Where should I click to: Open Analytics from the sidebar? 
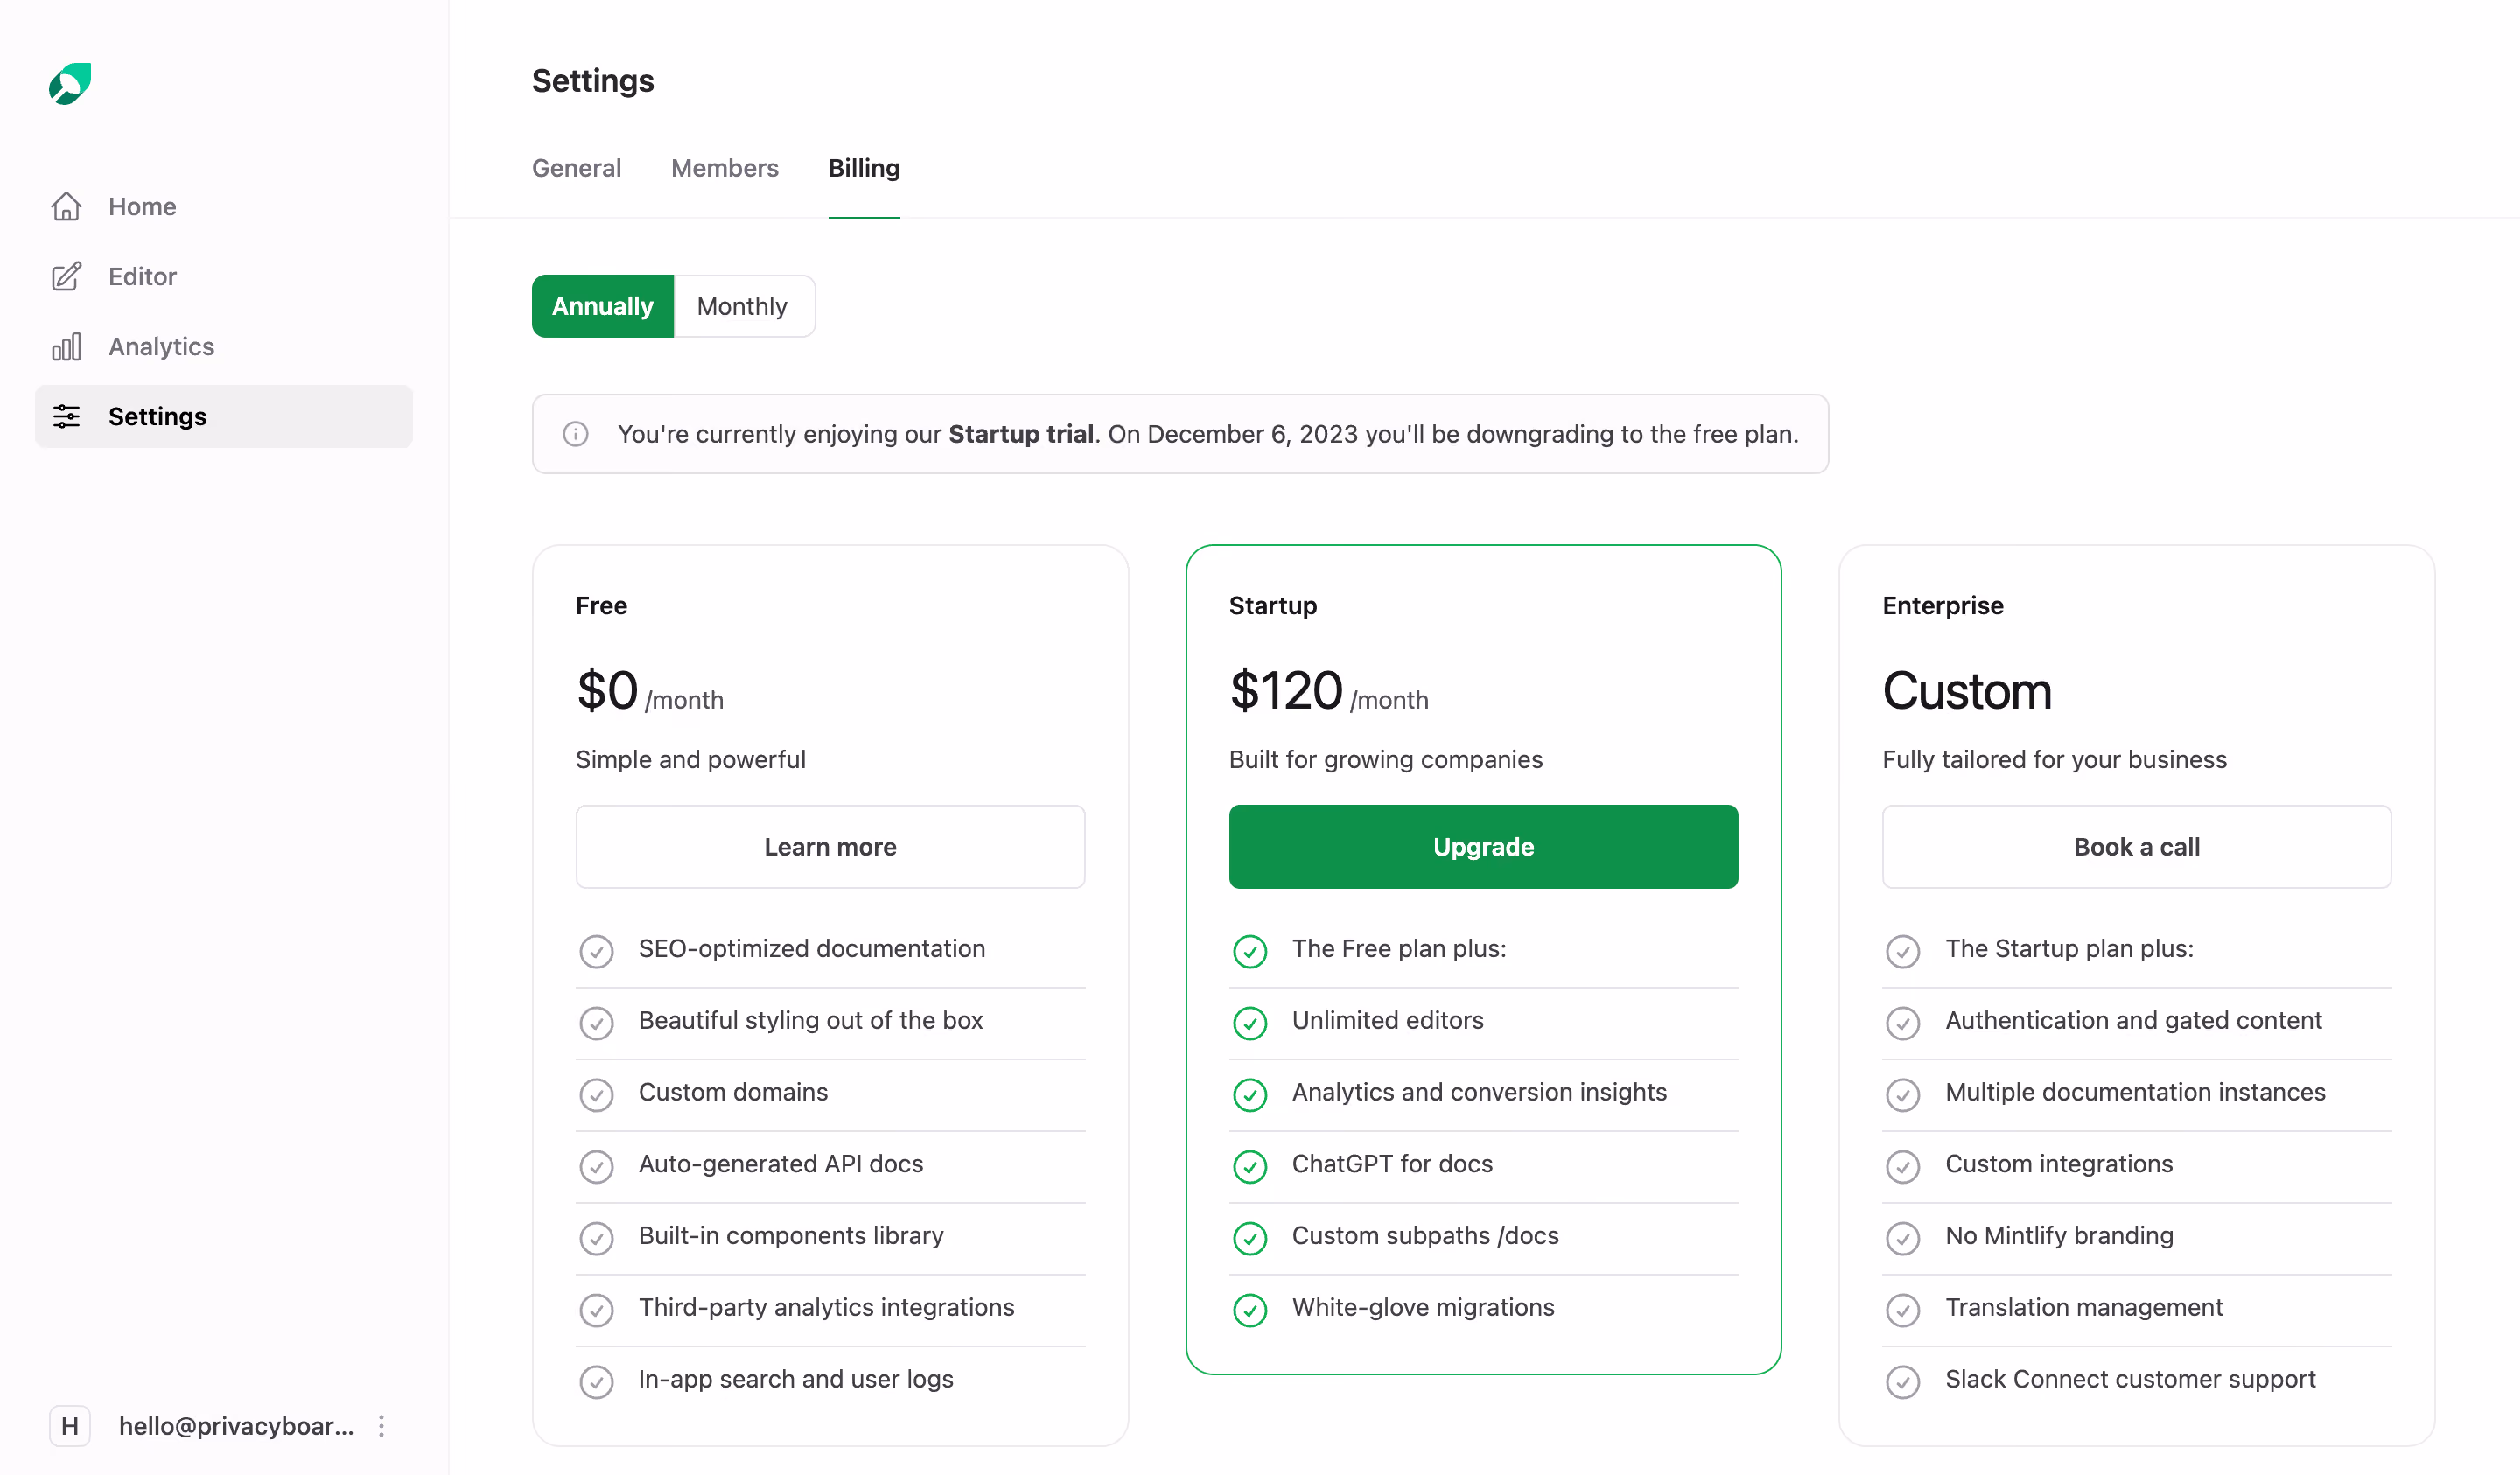224,346
